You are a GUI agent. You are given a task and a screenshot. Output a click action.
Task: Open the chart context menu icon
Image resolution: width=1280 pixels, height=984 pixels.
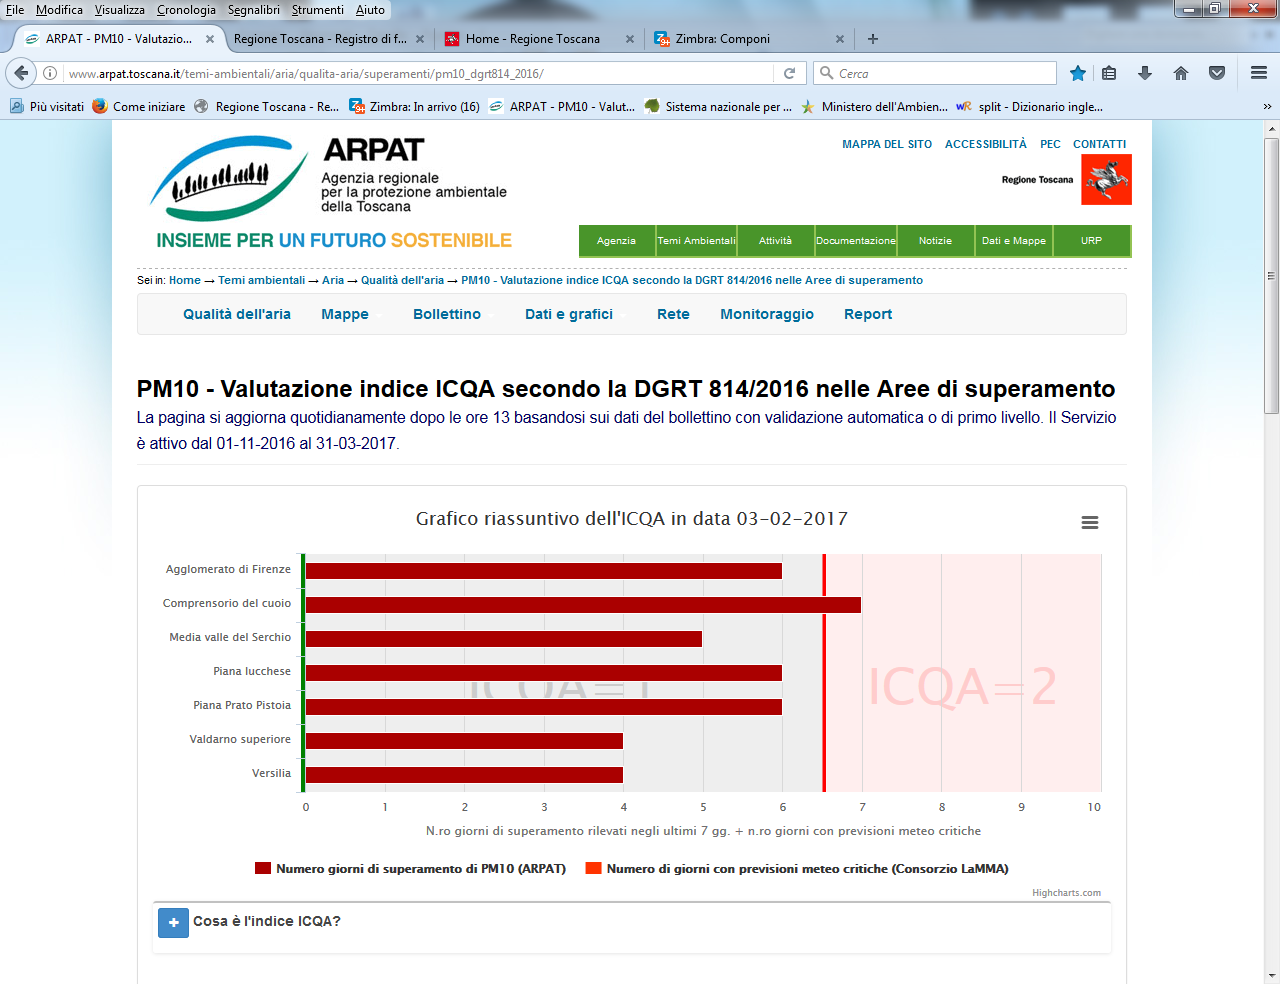1090,523
